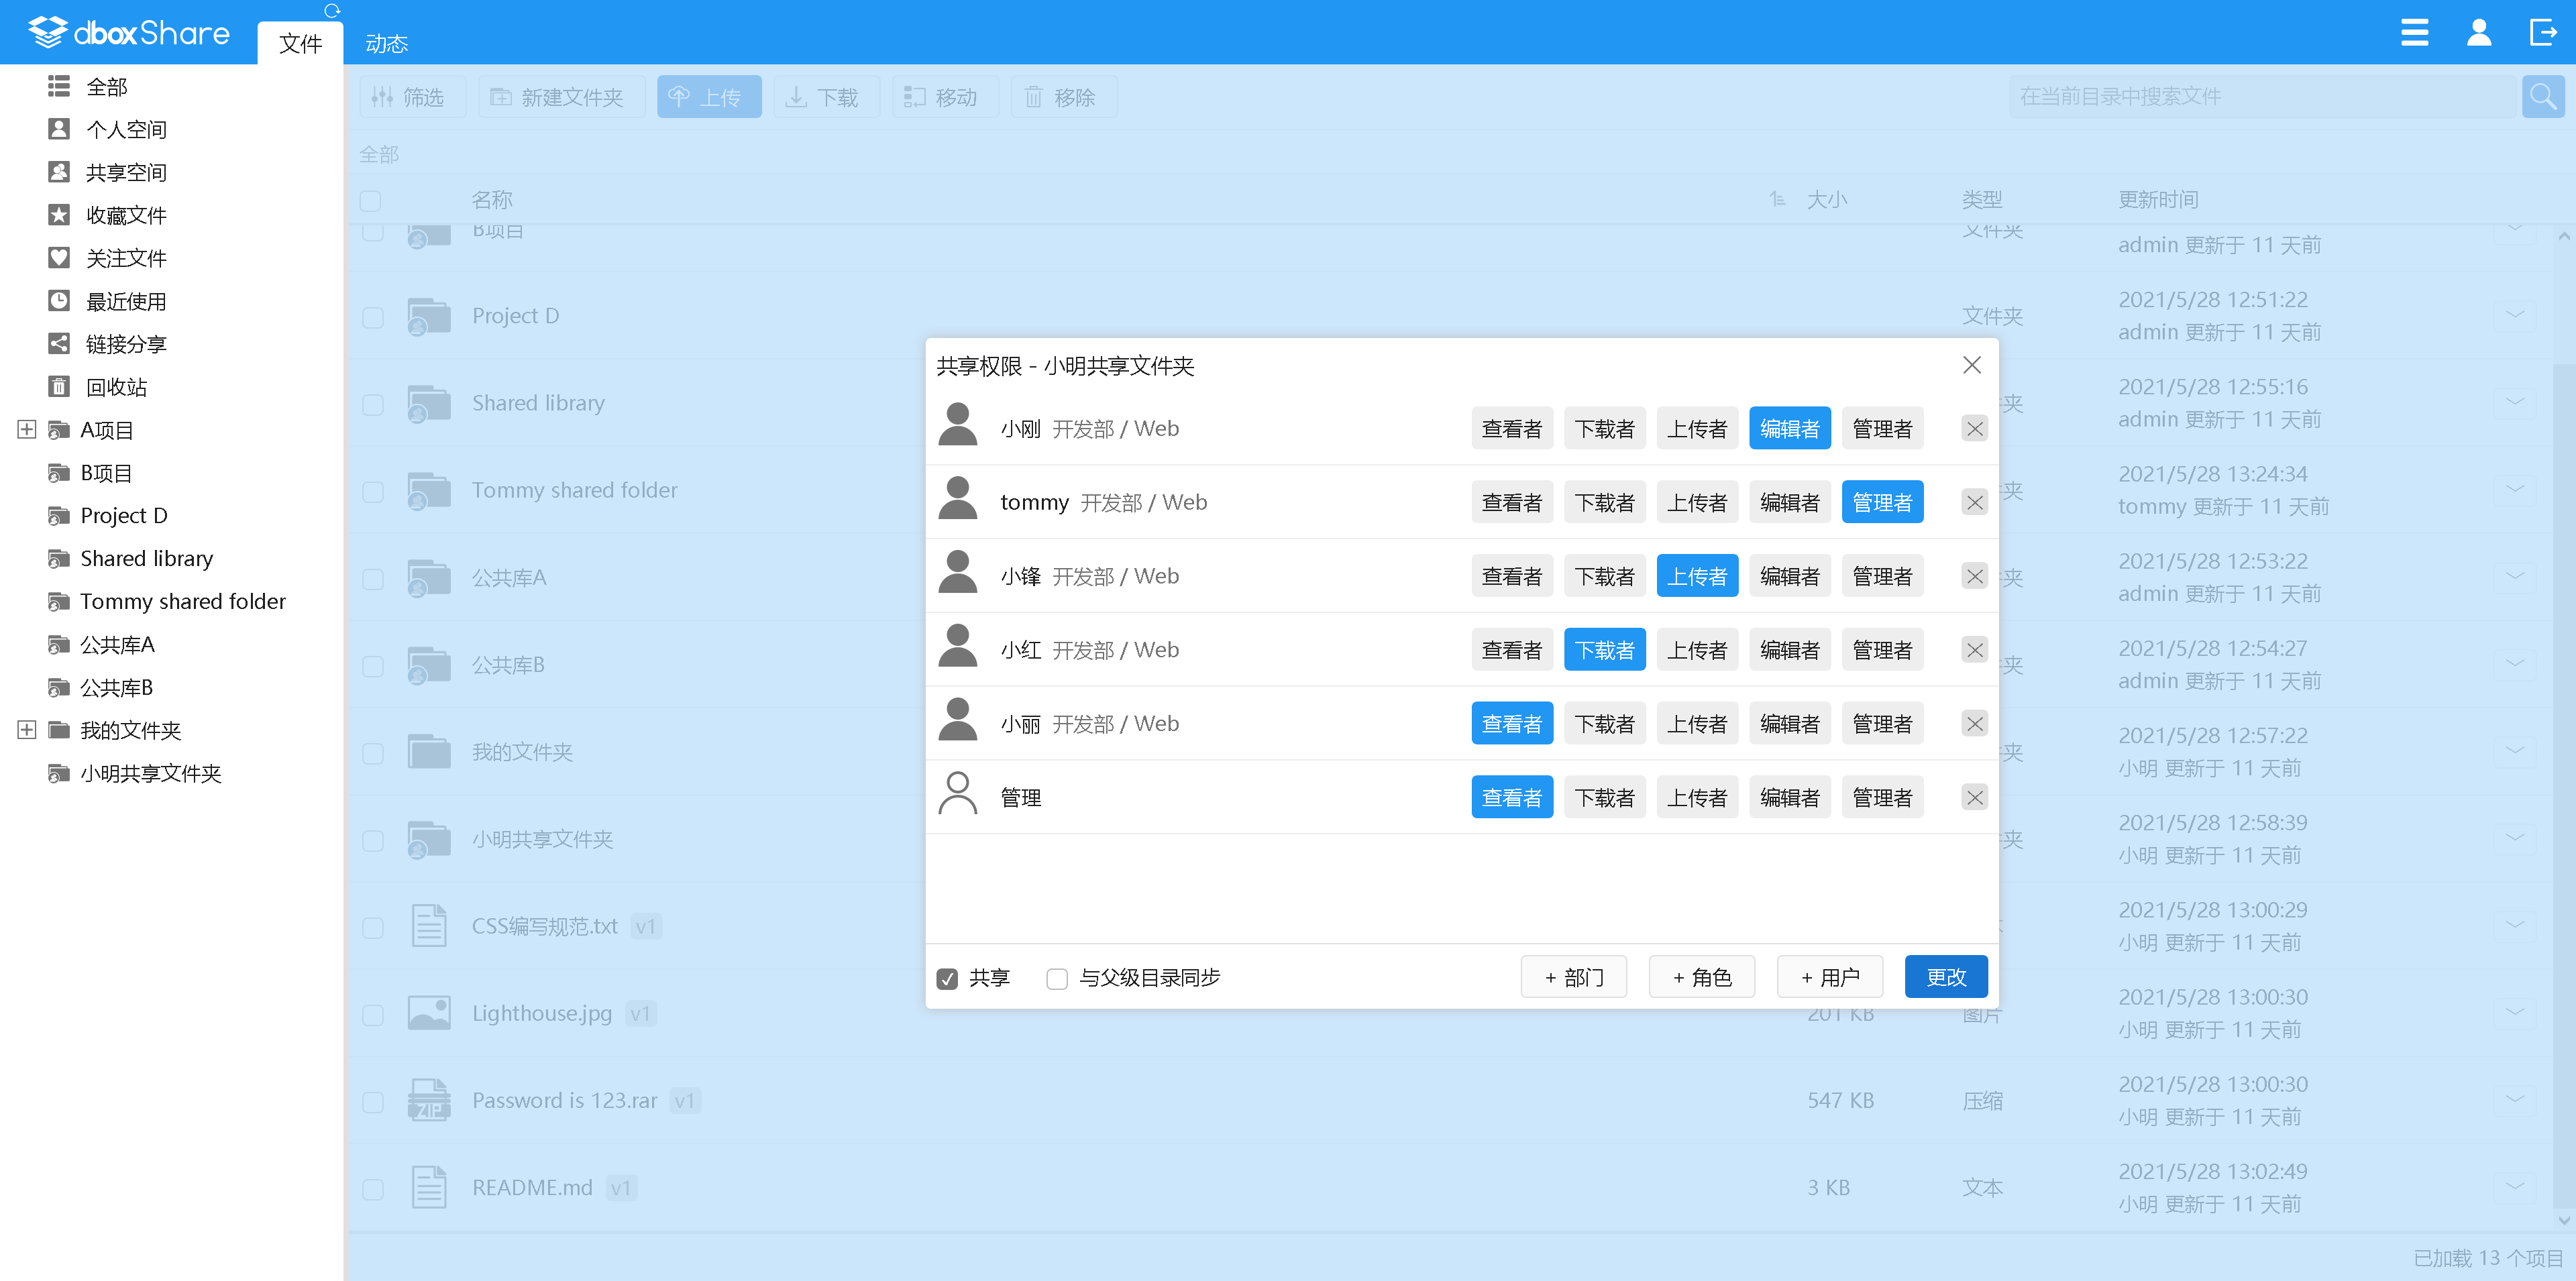The width and height of the screenshot is (2576, 1281).
Task: Remove 小锋 from the share list
Action: (x=1974, y=577)
